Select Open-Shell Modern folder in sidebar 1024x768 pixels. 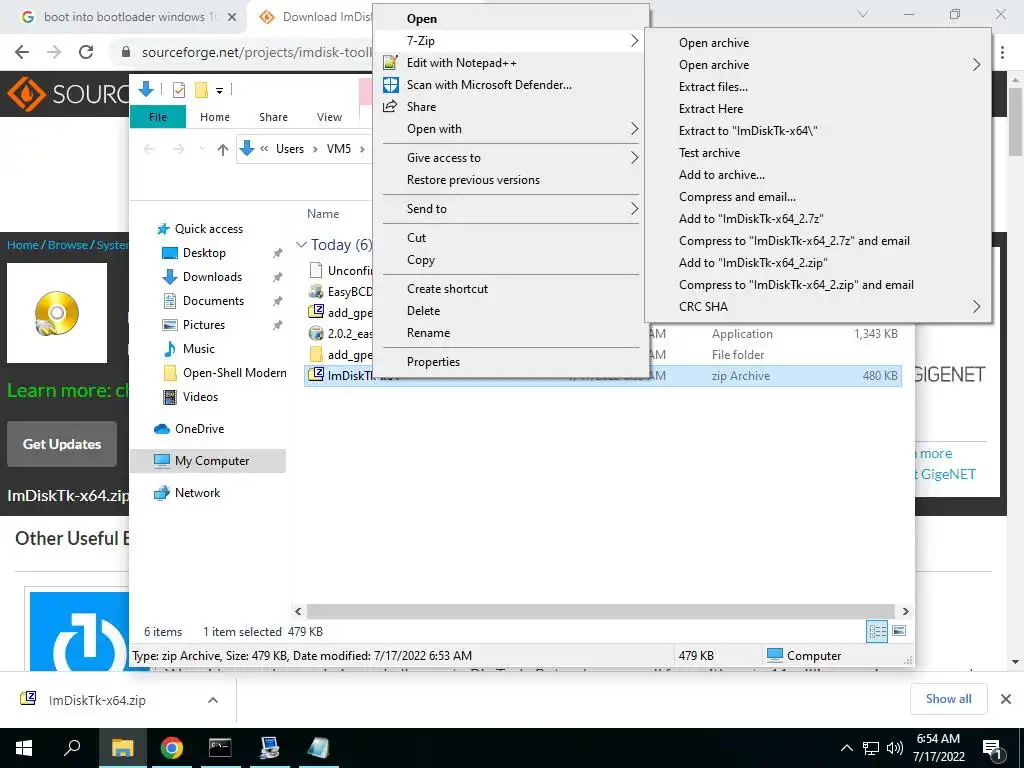pos(224,373)
